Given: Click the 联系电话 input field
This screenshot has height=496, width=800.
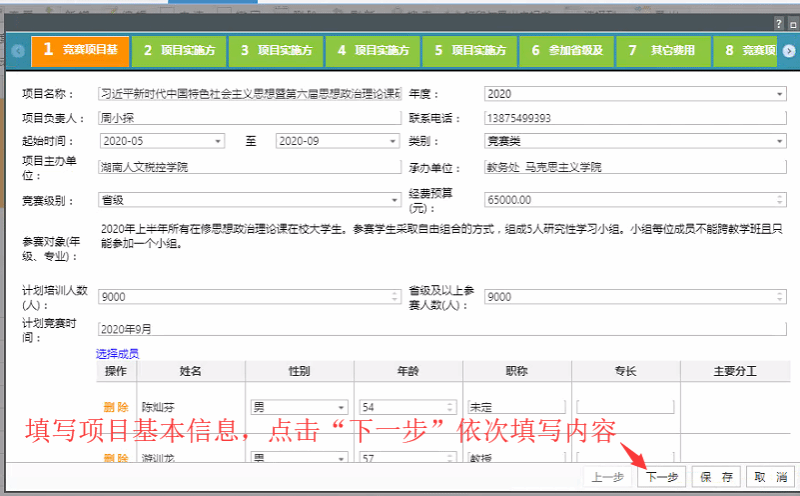Looking at the screenshot, I should 634,118.
